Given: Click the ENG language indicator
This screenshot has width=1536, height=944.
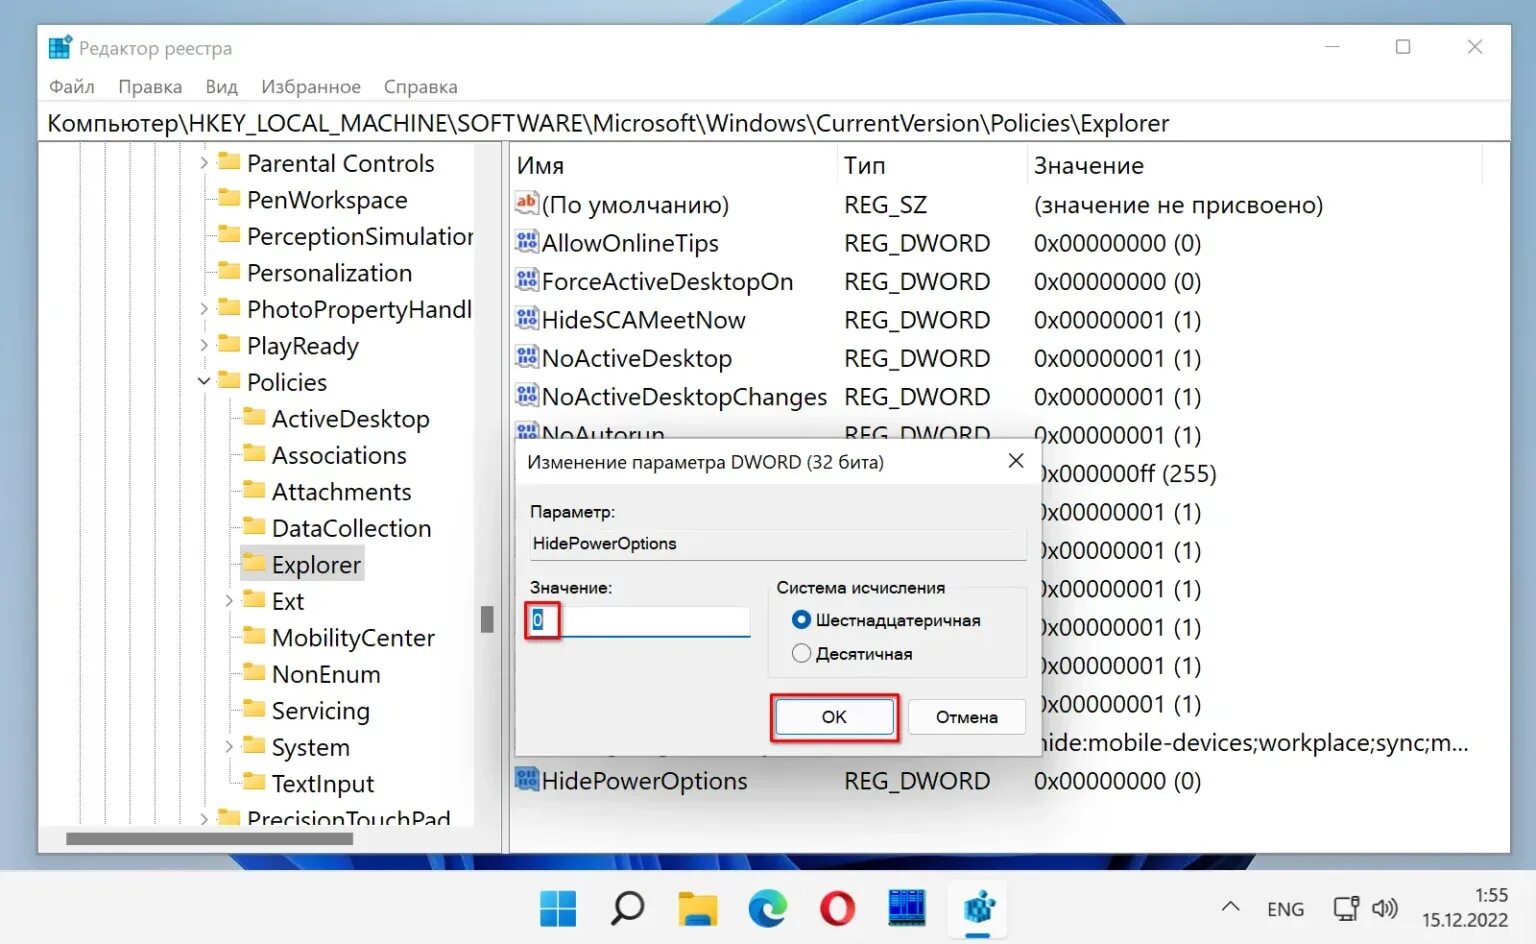Looking at the screenshot, I should [1285, 909].
